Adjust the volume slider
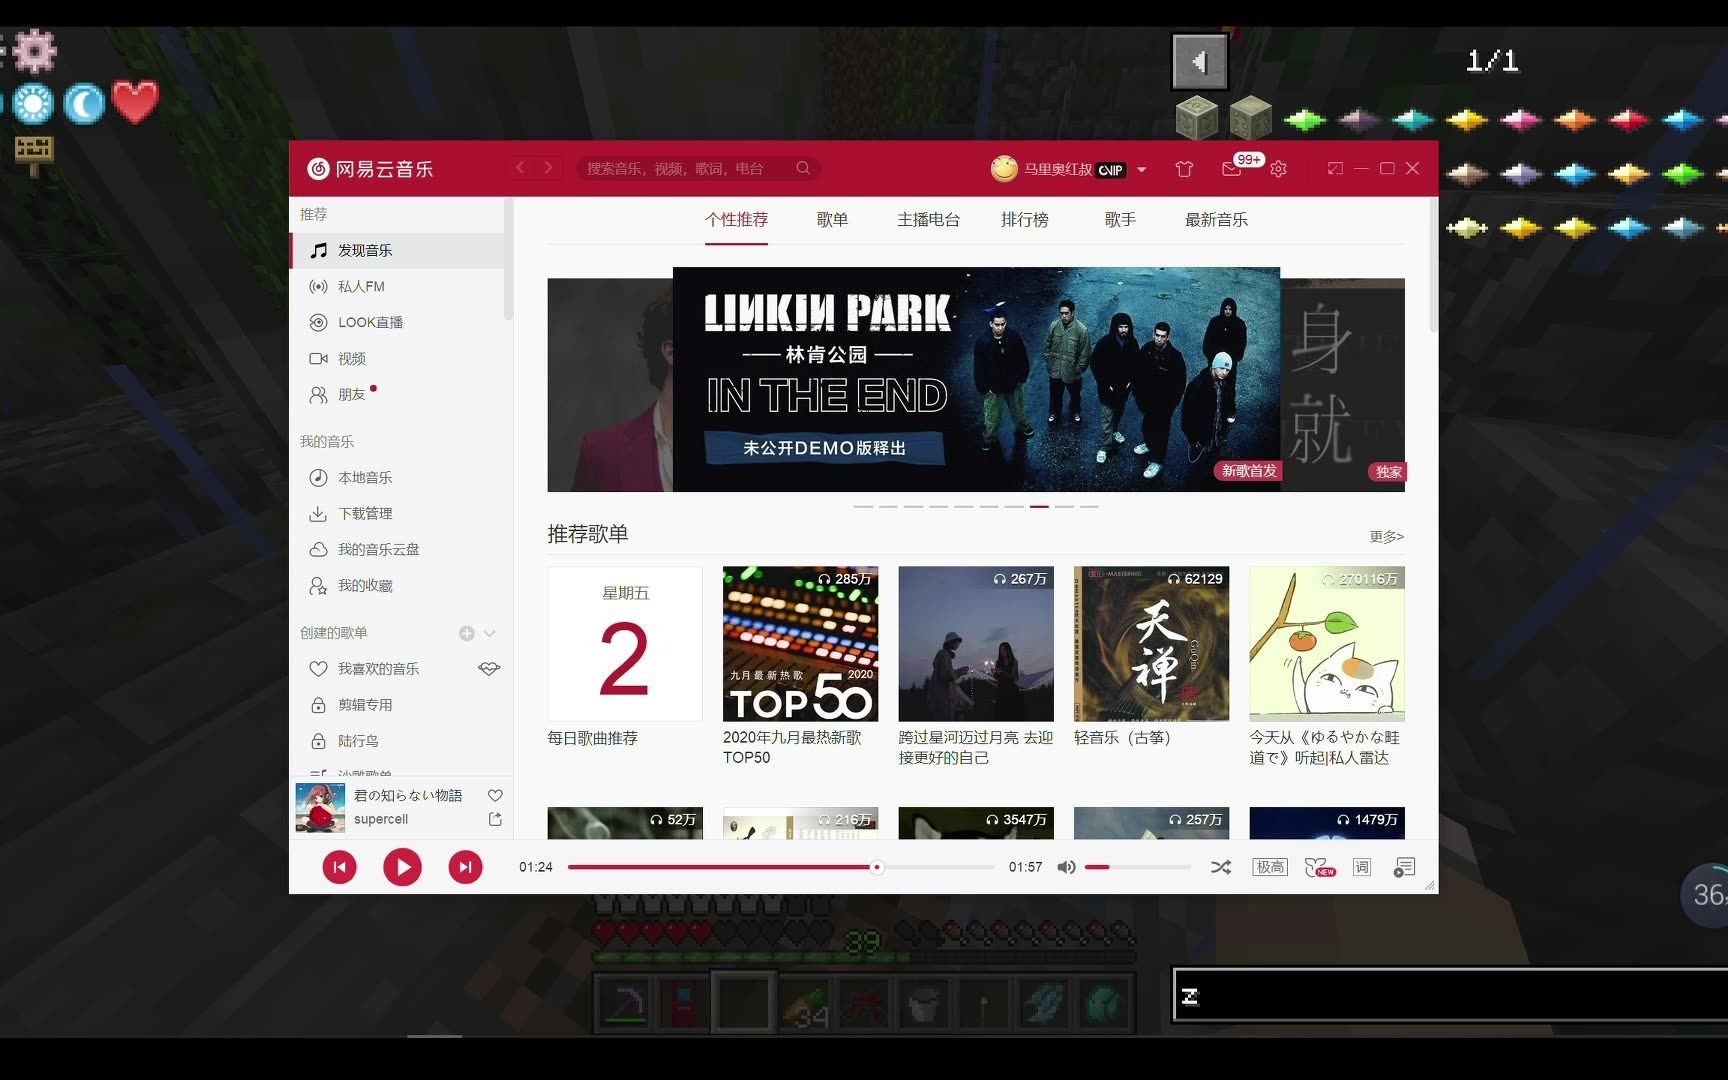Screen dimensions: 1728x1080 pyautogui.click(x=1138, y=867)
